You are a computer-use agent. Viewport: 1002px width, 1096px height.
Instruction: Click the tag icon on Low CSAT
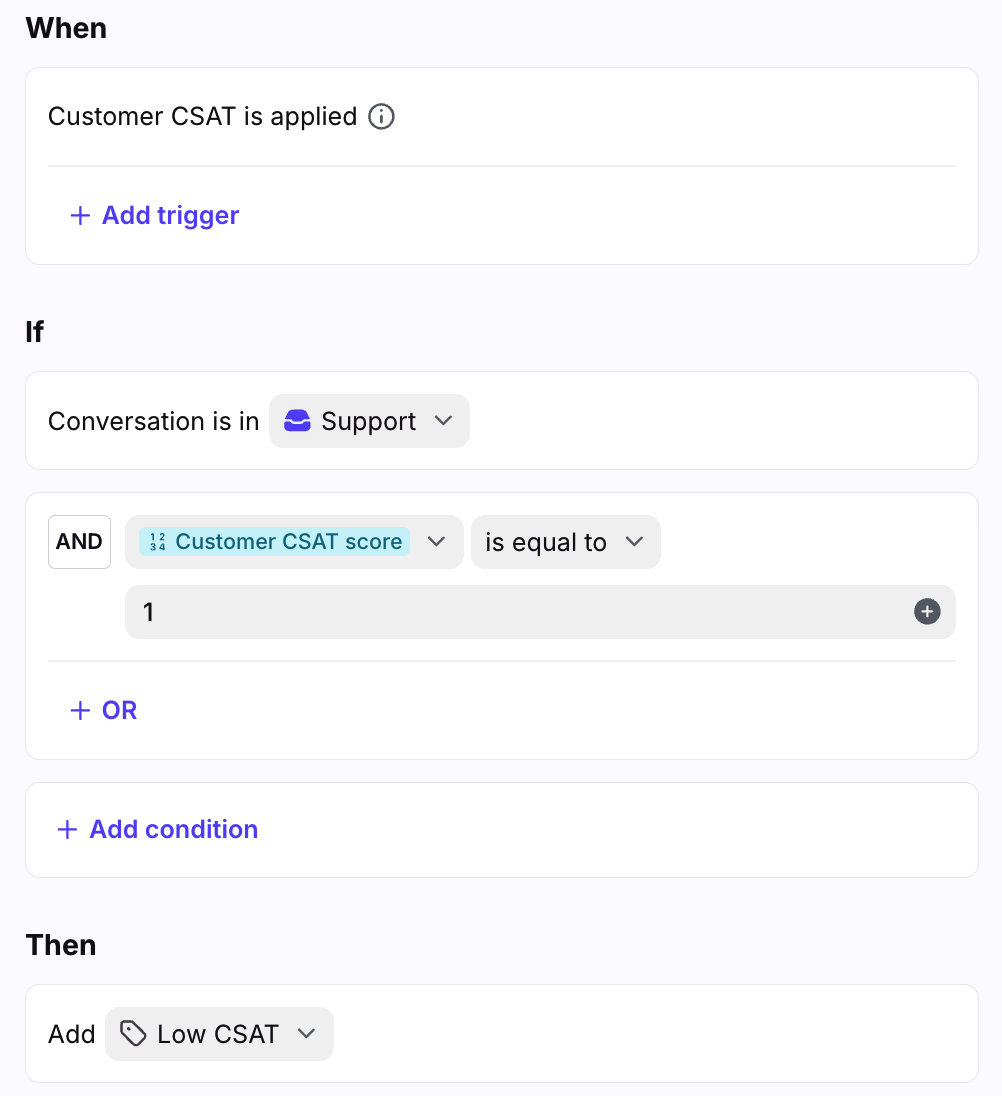133,1034
